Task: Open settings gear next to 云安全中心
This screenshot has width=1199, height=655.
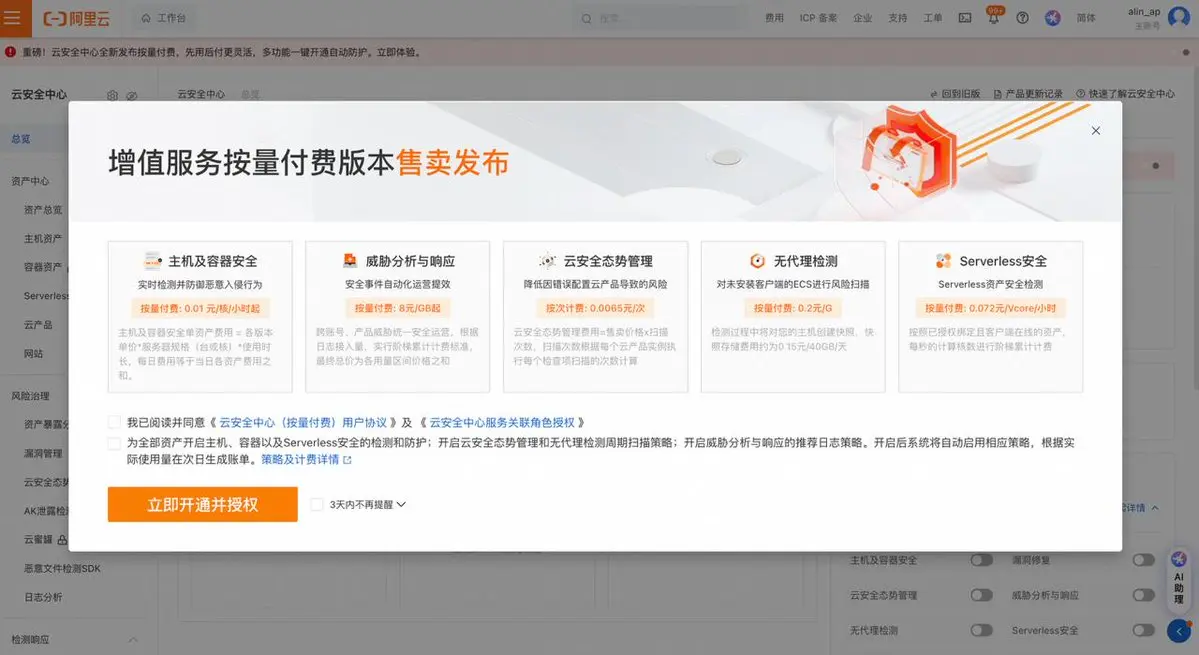Action: click(x=112, y=96)
